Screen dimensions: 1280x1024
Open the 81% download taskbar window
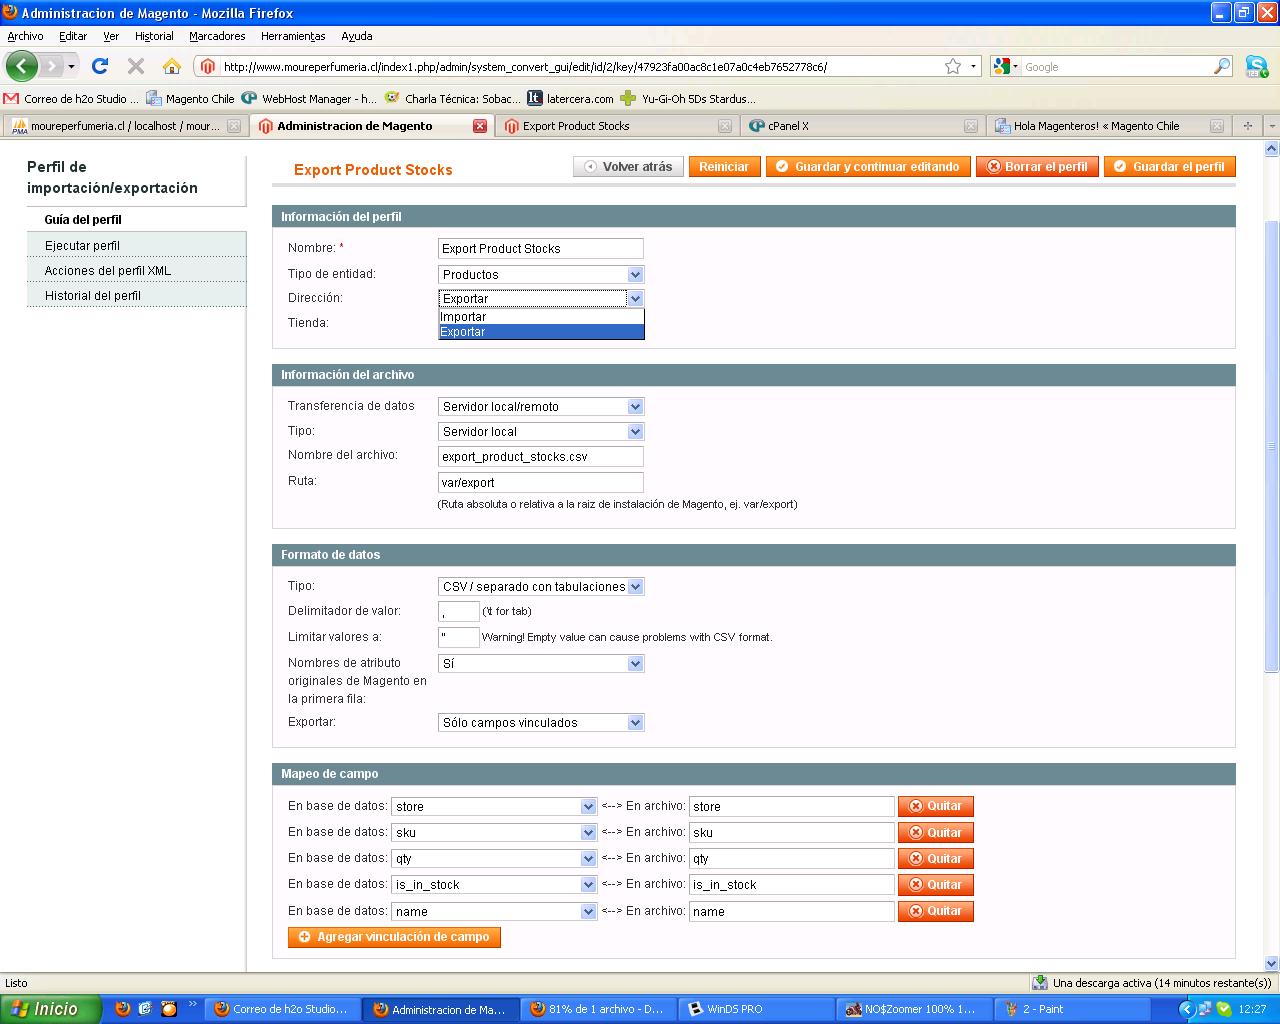click(598, 1009)
